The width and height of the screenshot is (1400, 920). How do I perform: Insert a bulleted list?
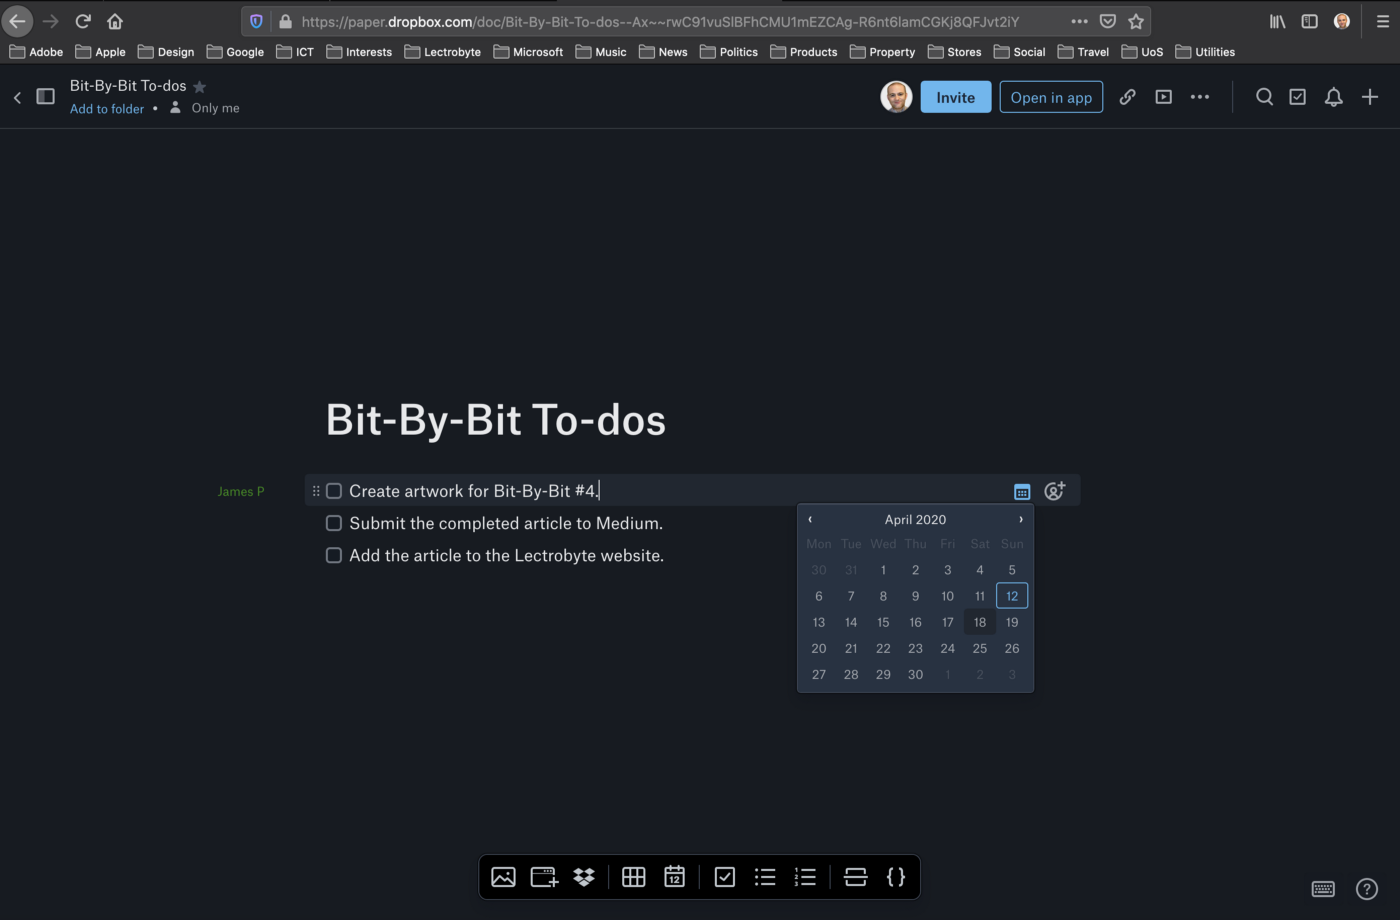[x=765, y=877]
